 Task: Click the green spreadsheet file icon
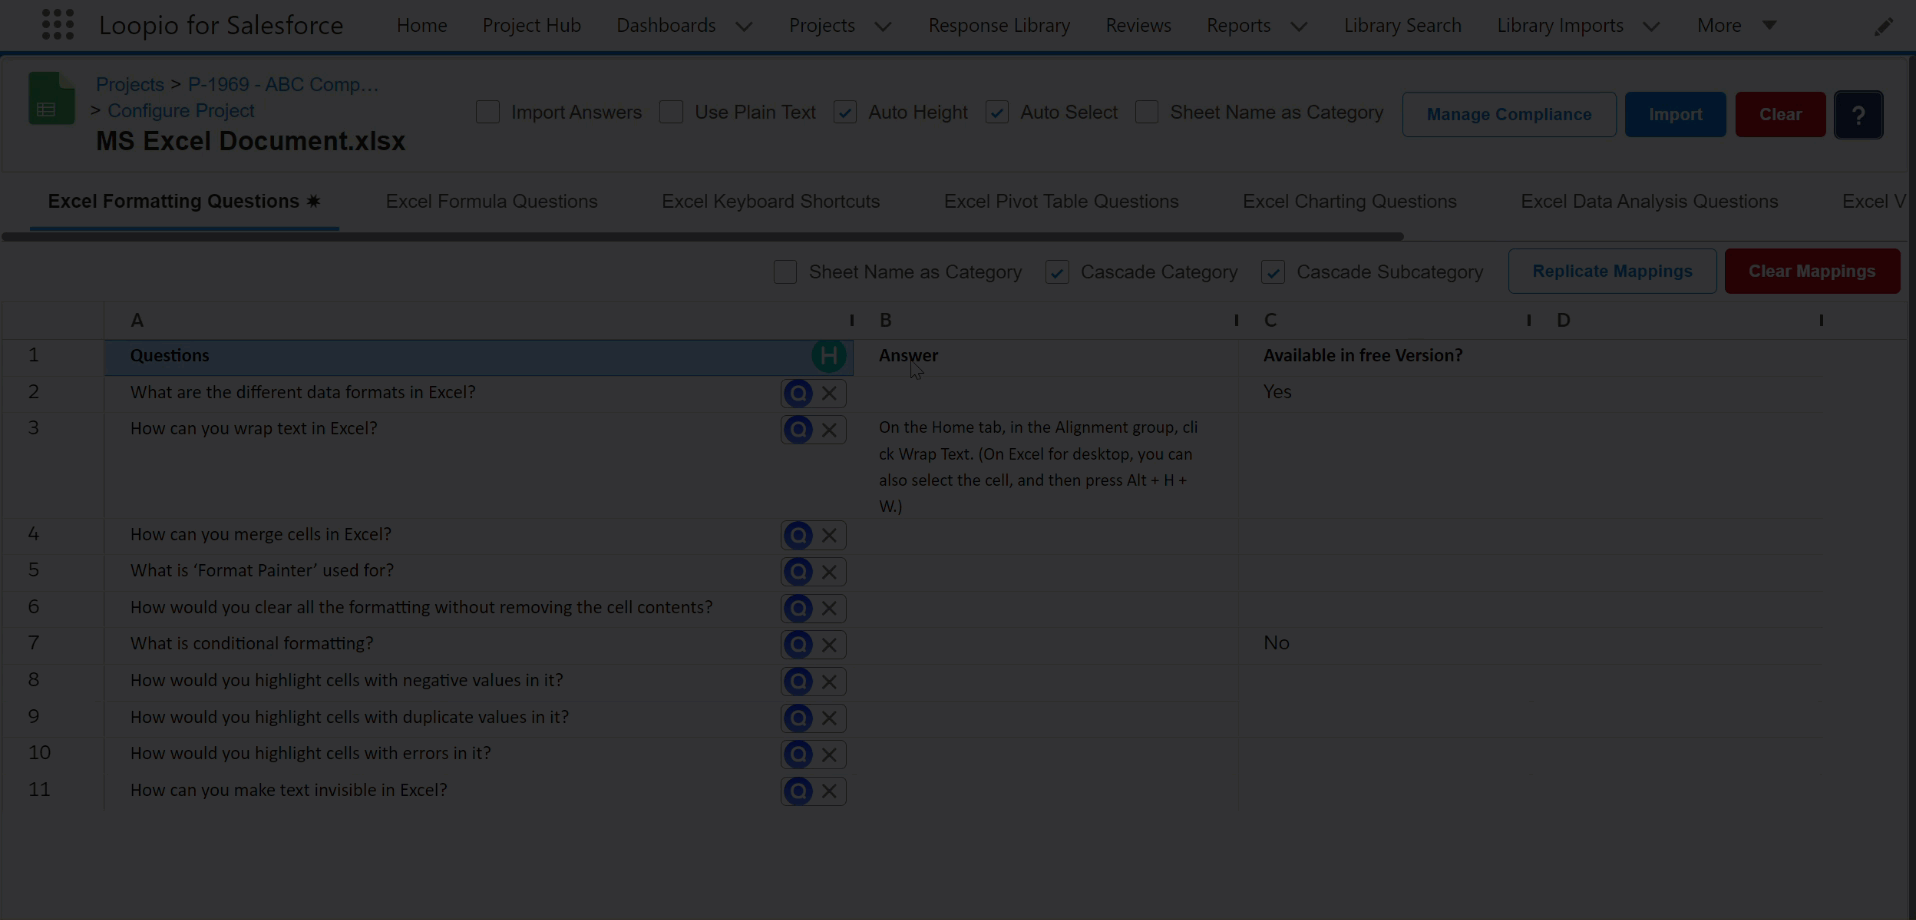tap(52, 98)
